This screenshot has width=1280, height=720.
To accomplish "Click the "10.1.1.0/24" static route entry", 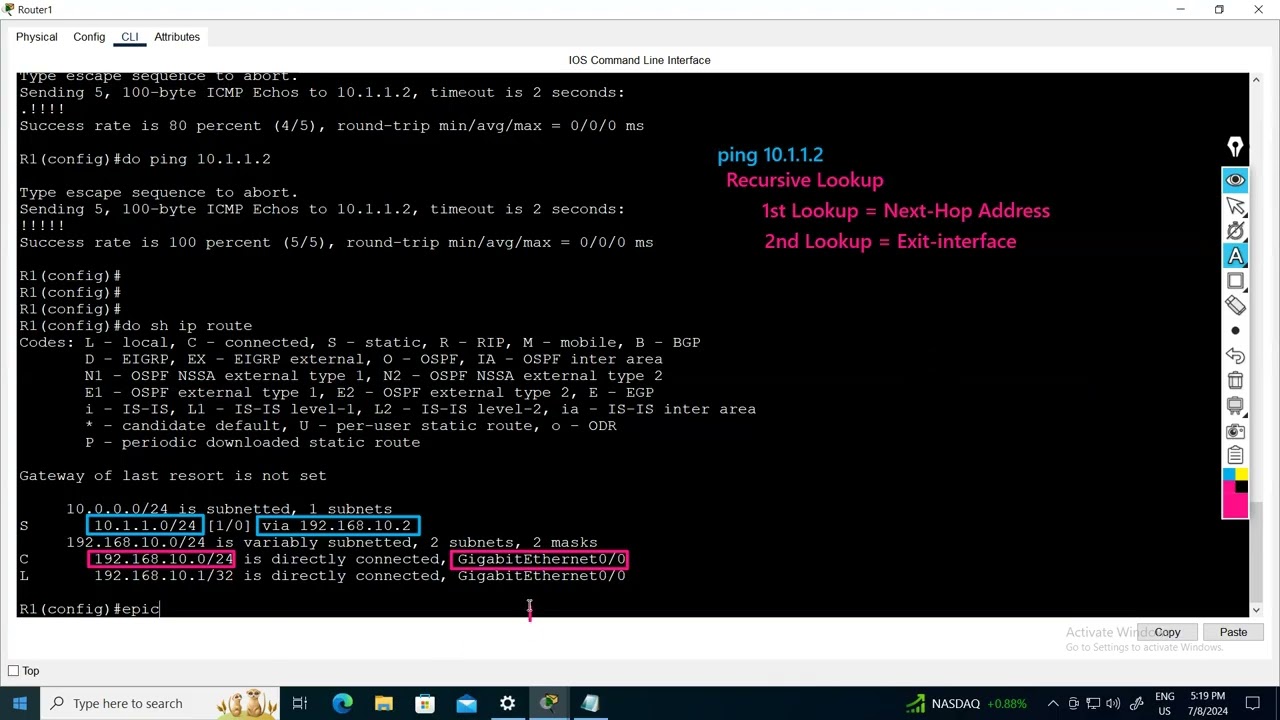I will [x=145, y=526].
